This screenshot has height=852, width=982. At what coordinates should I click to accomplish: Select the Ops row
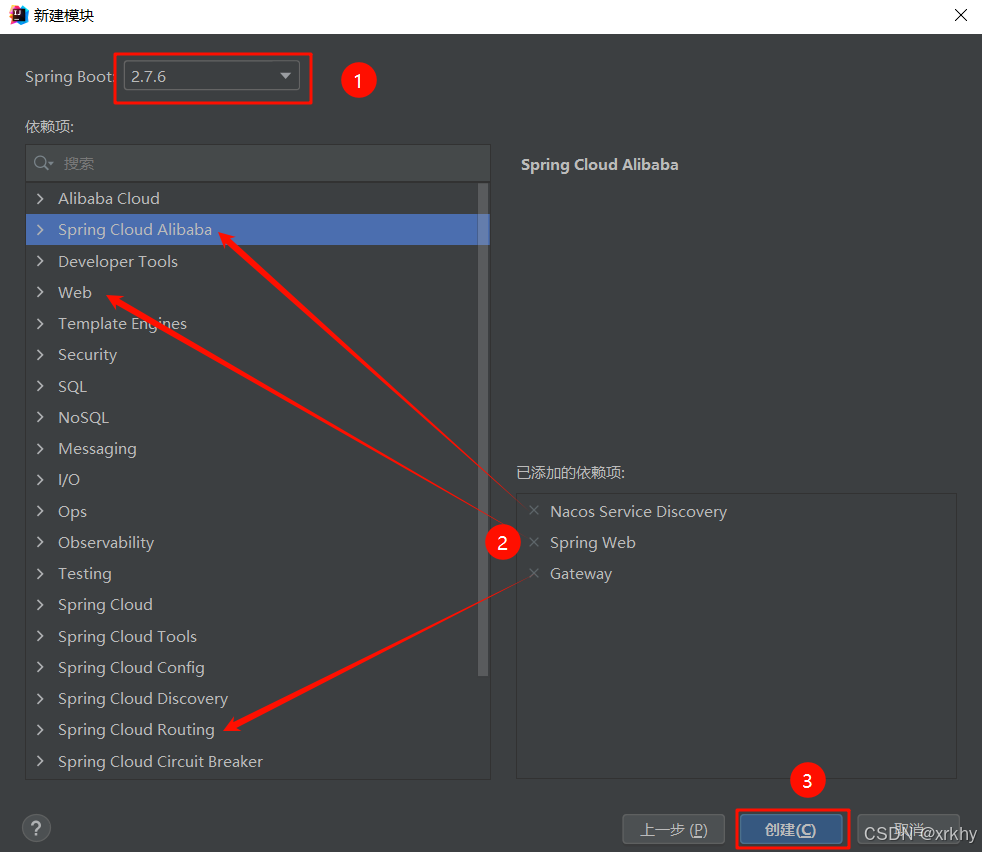coord(252,511)
